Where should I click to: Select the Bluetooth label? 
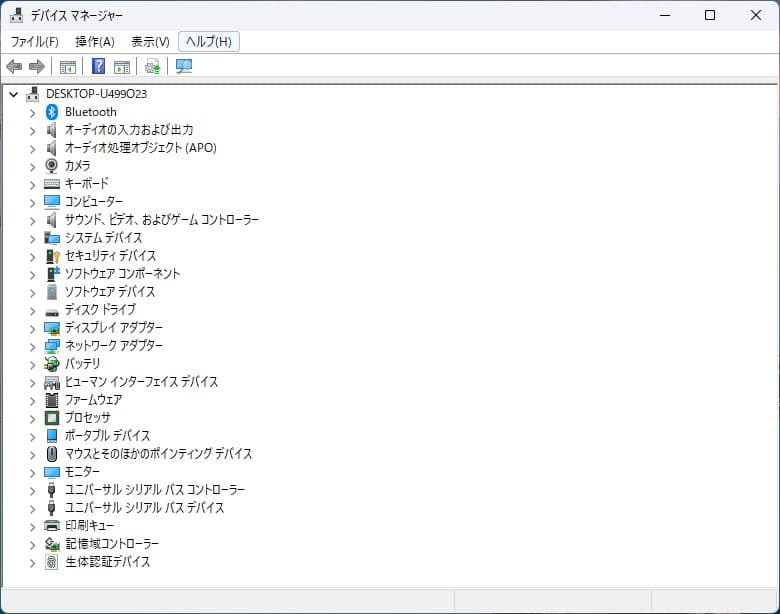coord(91,112)
